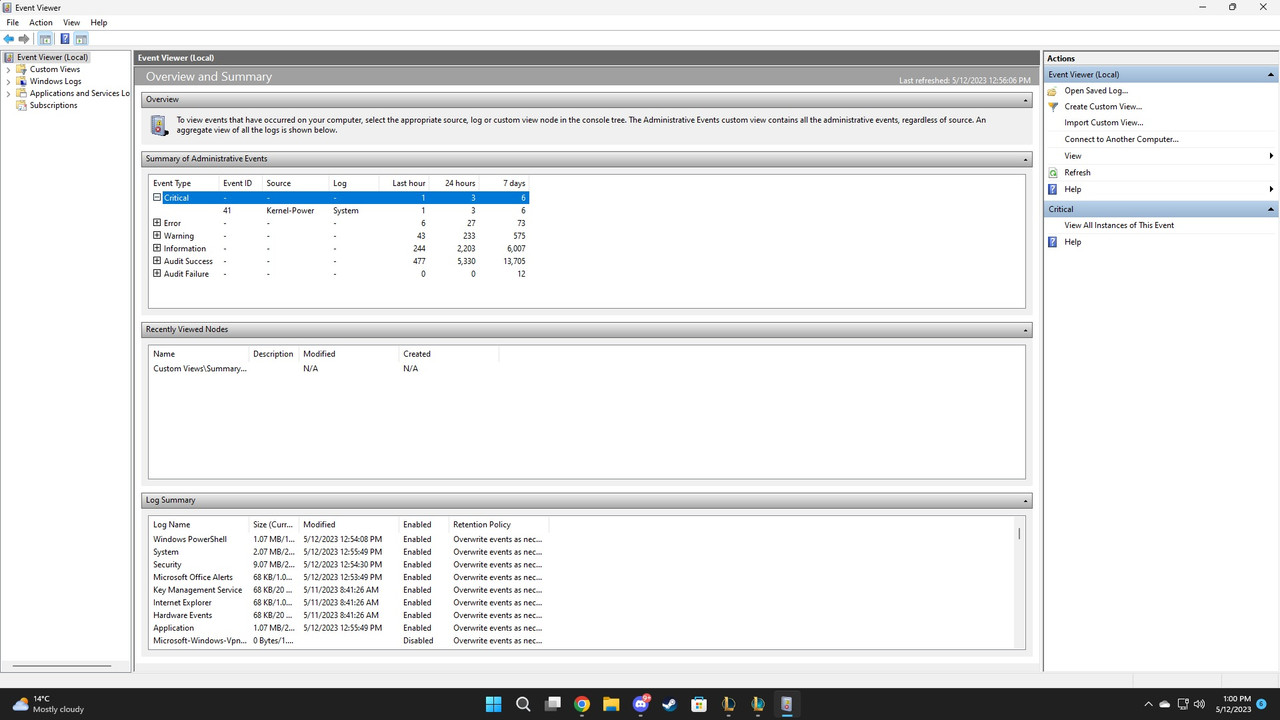
Task: Open the Help menu in menu bar
Action: point(99,22)
